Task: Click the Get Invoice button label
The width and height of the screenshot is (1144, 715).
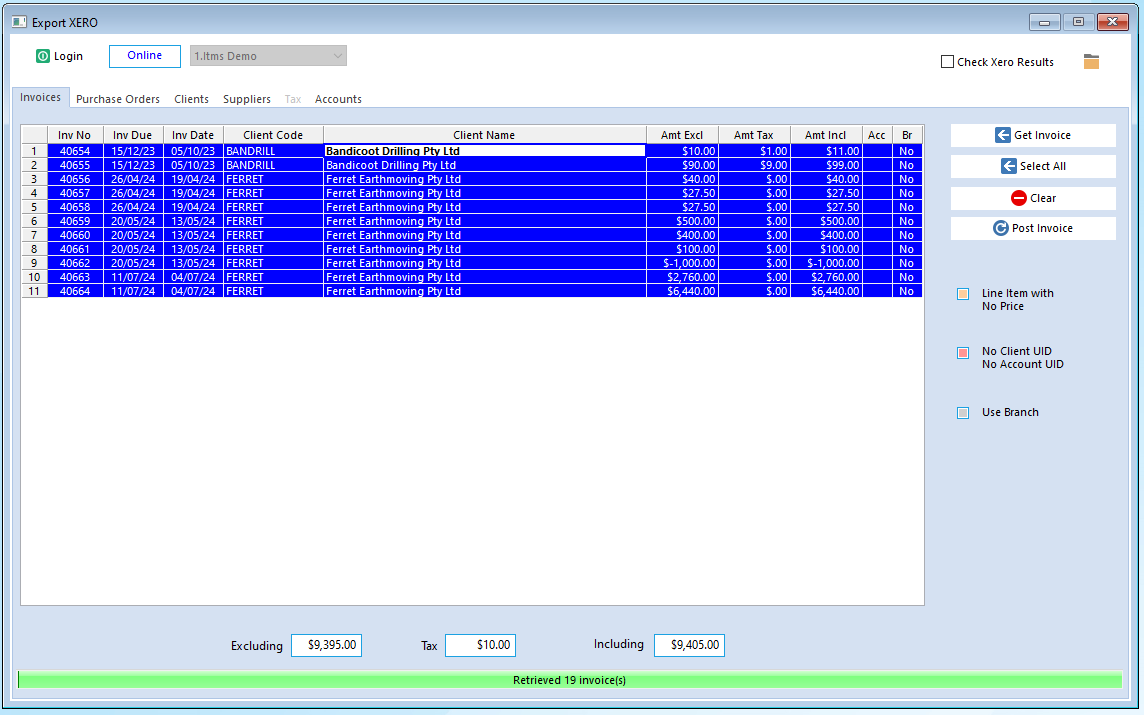Action: click(x=1042, y=135)
